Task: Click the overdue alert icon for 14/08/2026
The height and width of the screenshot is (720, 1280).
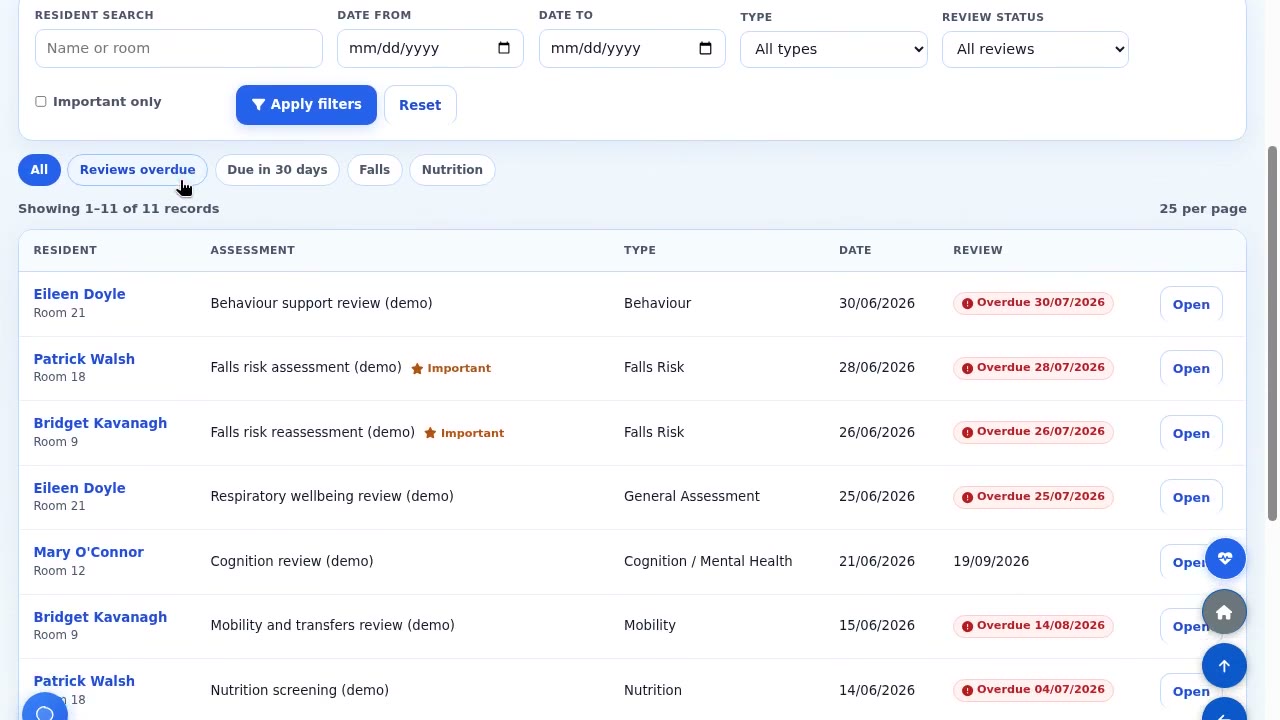Action: pyautogui.click(x=967, y=626)
